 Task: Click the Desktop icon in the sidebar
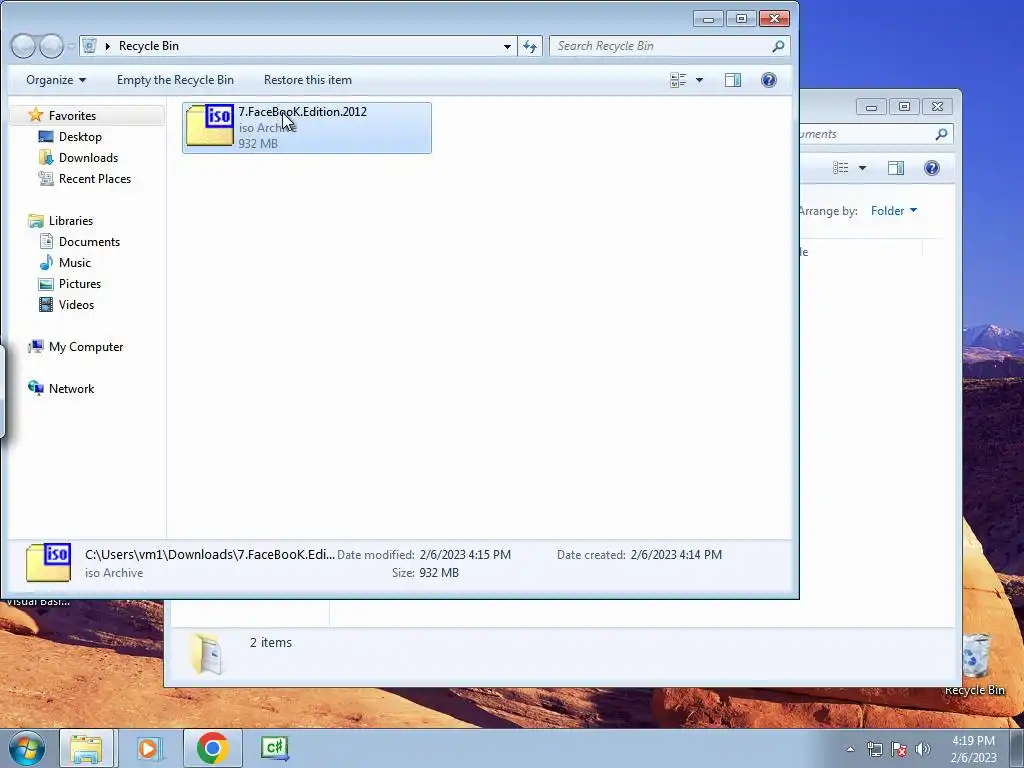[46, 136]
